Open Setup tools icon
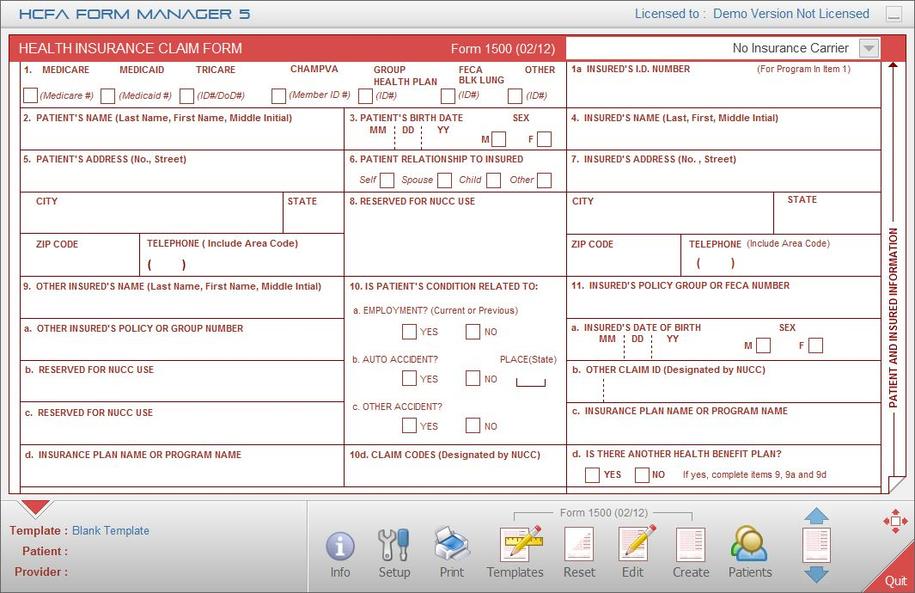 [394, 546]
